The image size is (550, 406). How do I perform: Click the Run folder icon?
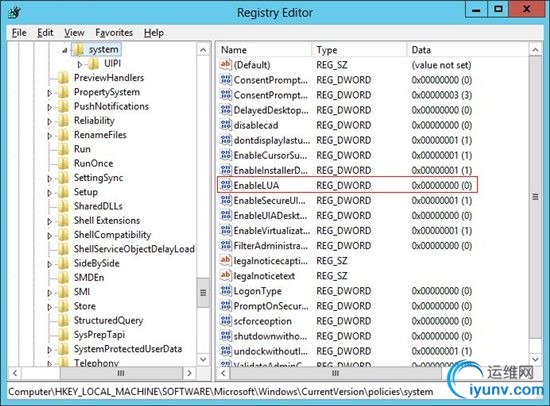[63, 149]
